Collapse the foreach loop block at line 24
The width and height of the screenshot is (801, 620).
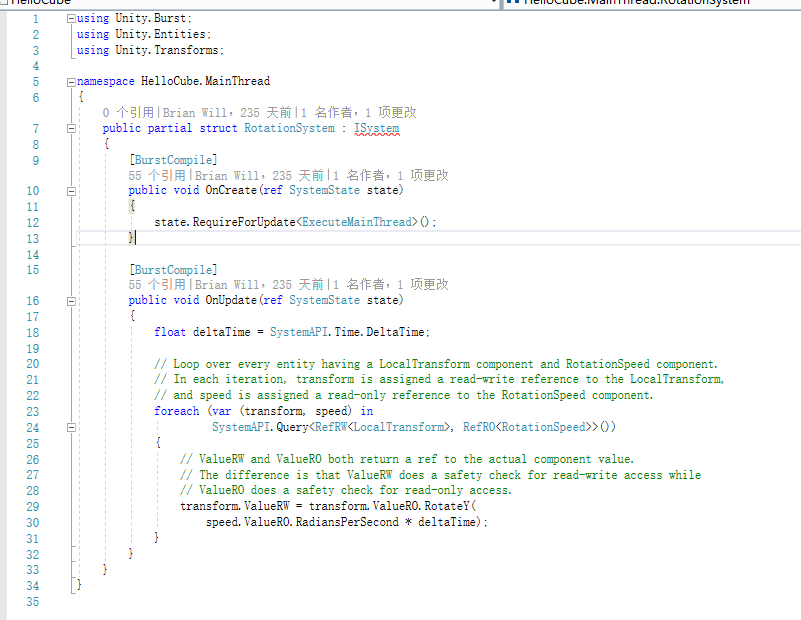[x=71, y=427]
